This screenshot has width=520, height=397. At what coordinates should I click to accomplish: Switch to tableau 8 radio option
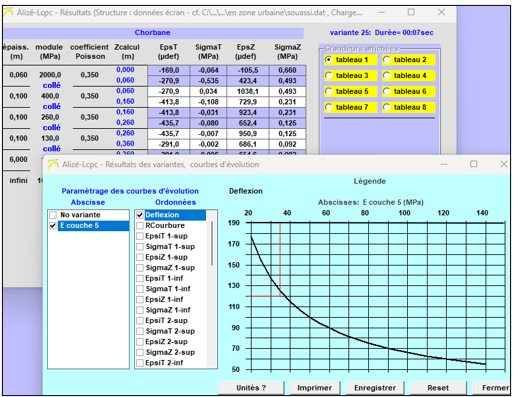pyautogui.click(x=387, y=107)
